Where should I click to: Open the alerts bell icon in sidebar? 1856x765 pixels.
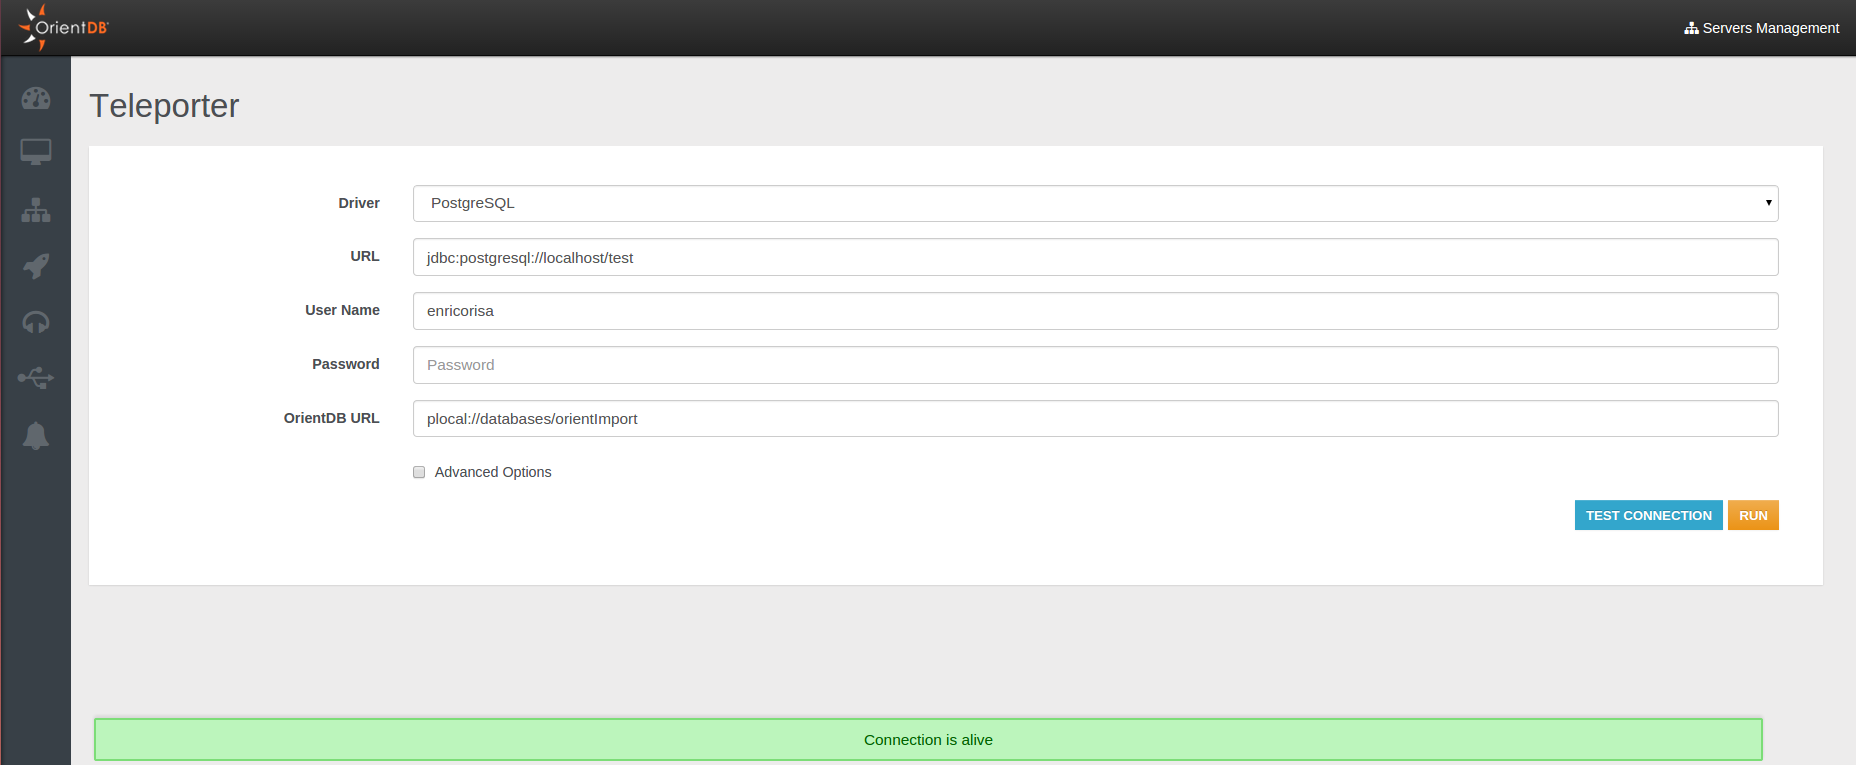(x=36, y=435)
